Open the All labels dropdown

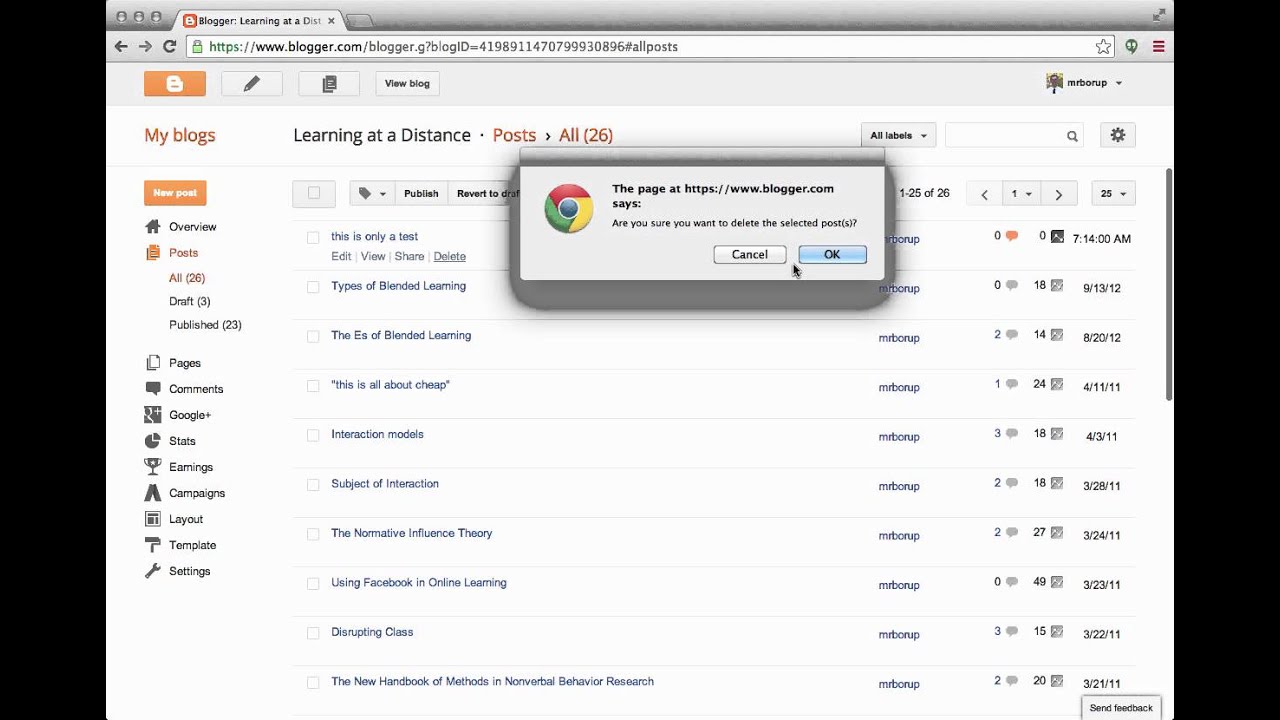(x=898, y=136)
